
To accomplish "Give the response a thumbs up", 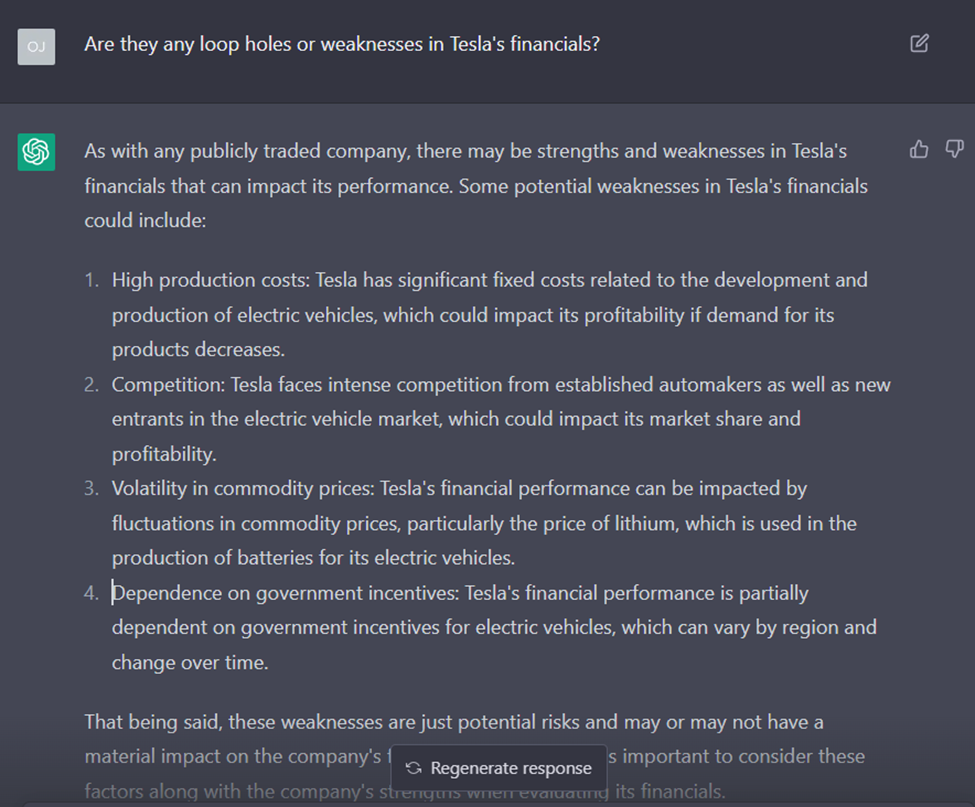I will [x=919, y=149].
